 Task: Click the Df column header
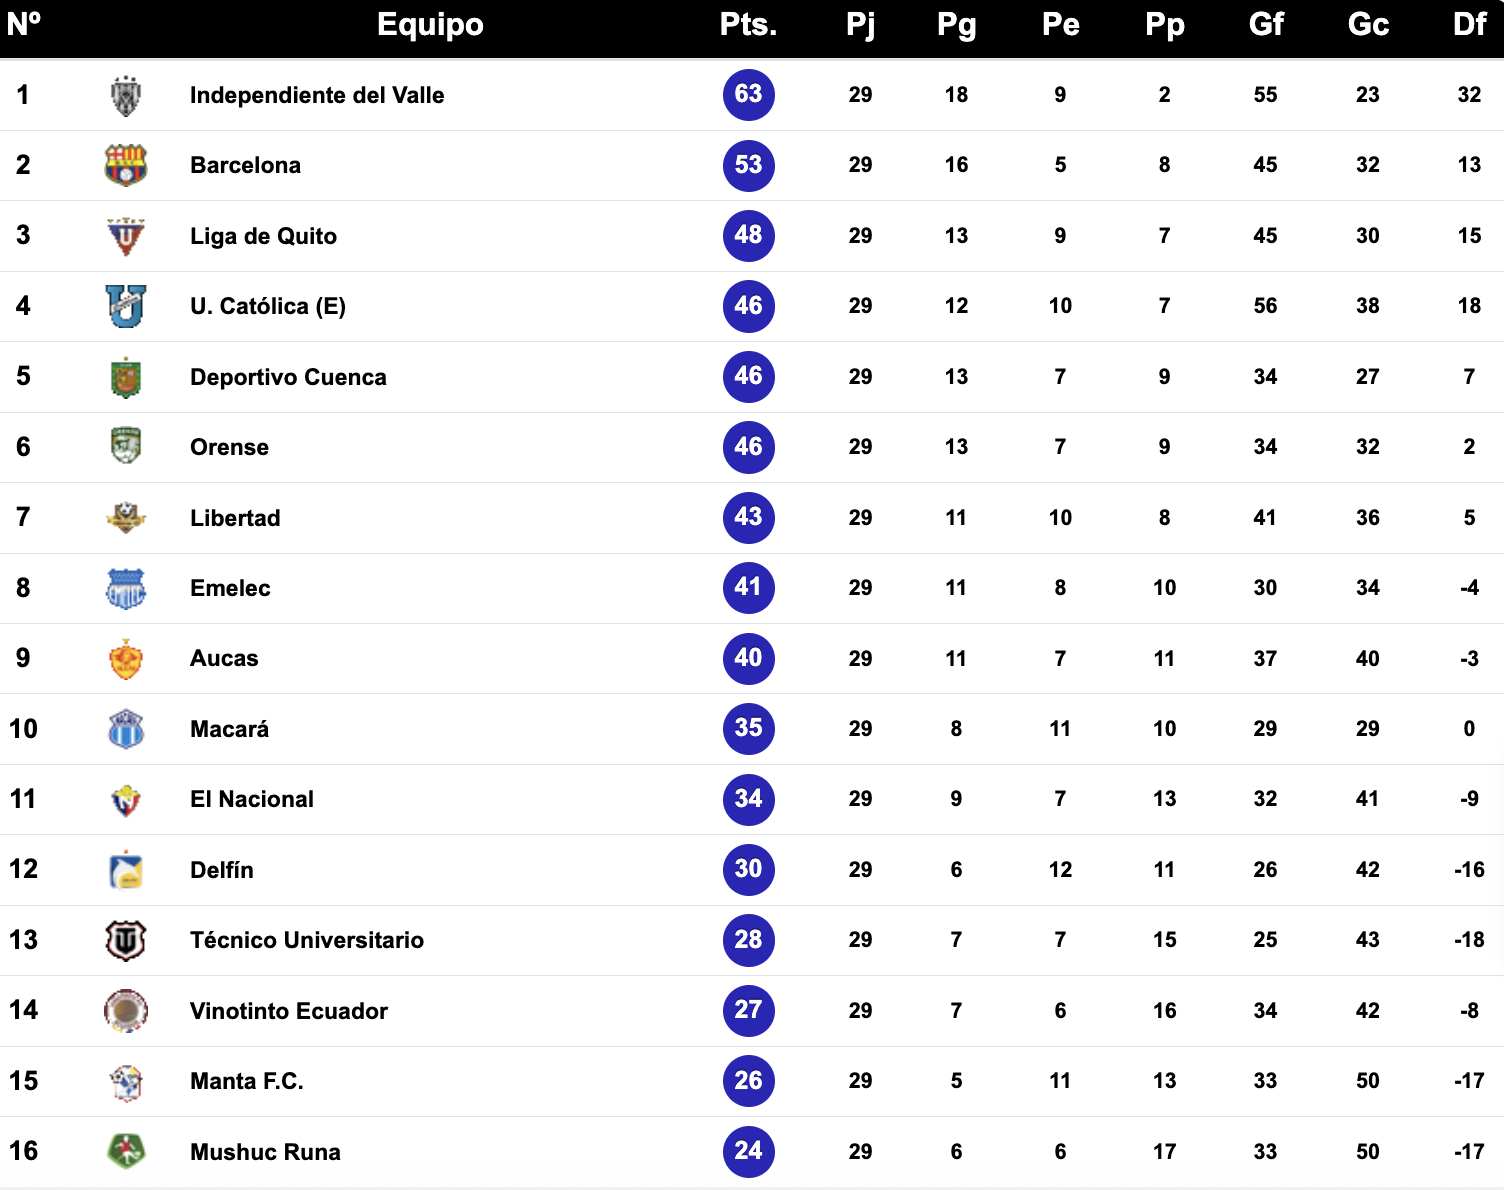pos(1469,25)
